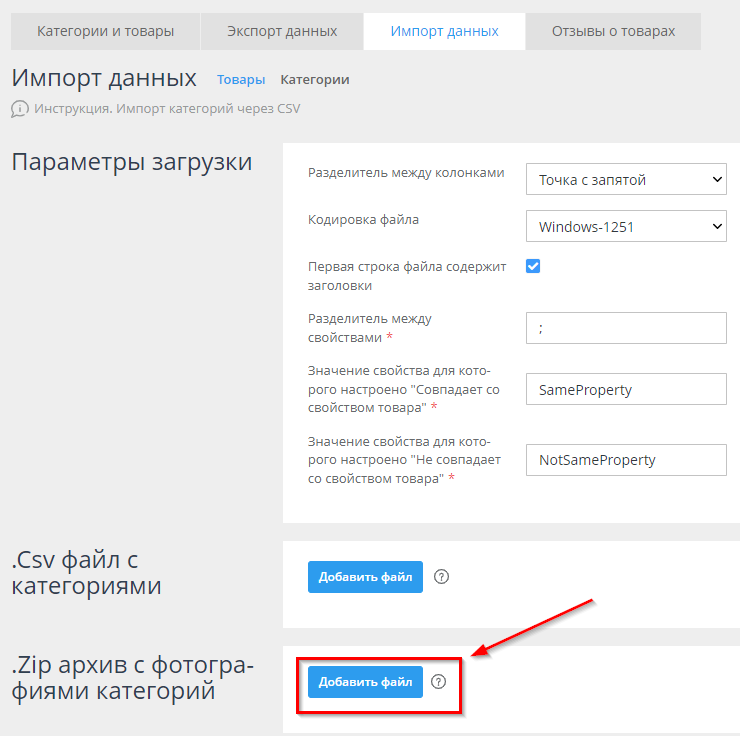Select the 'Импорт данных' tab
This screenshot has height=736, width=740.
click(x=444, y=31)
